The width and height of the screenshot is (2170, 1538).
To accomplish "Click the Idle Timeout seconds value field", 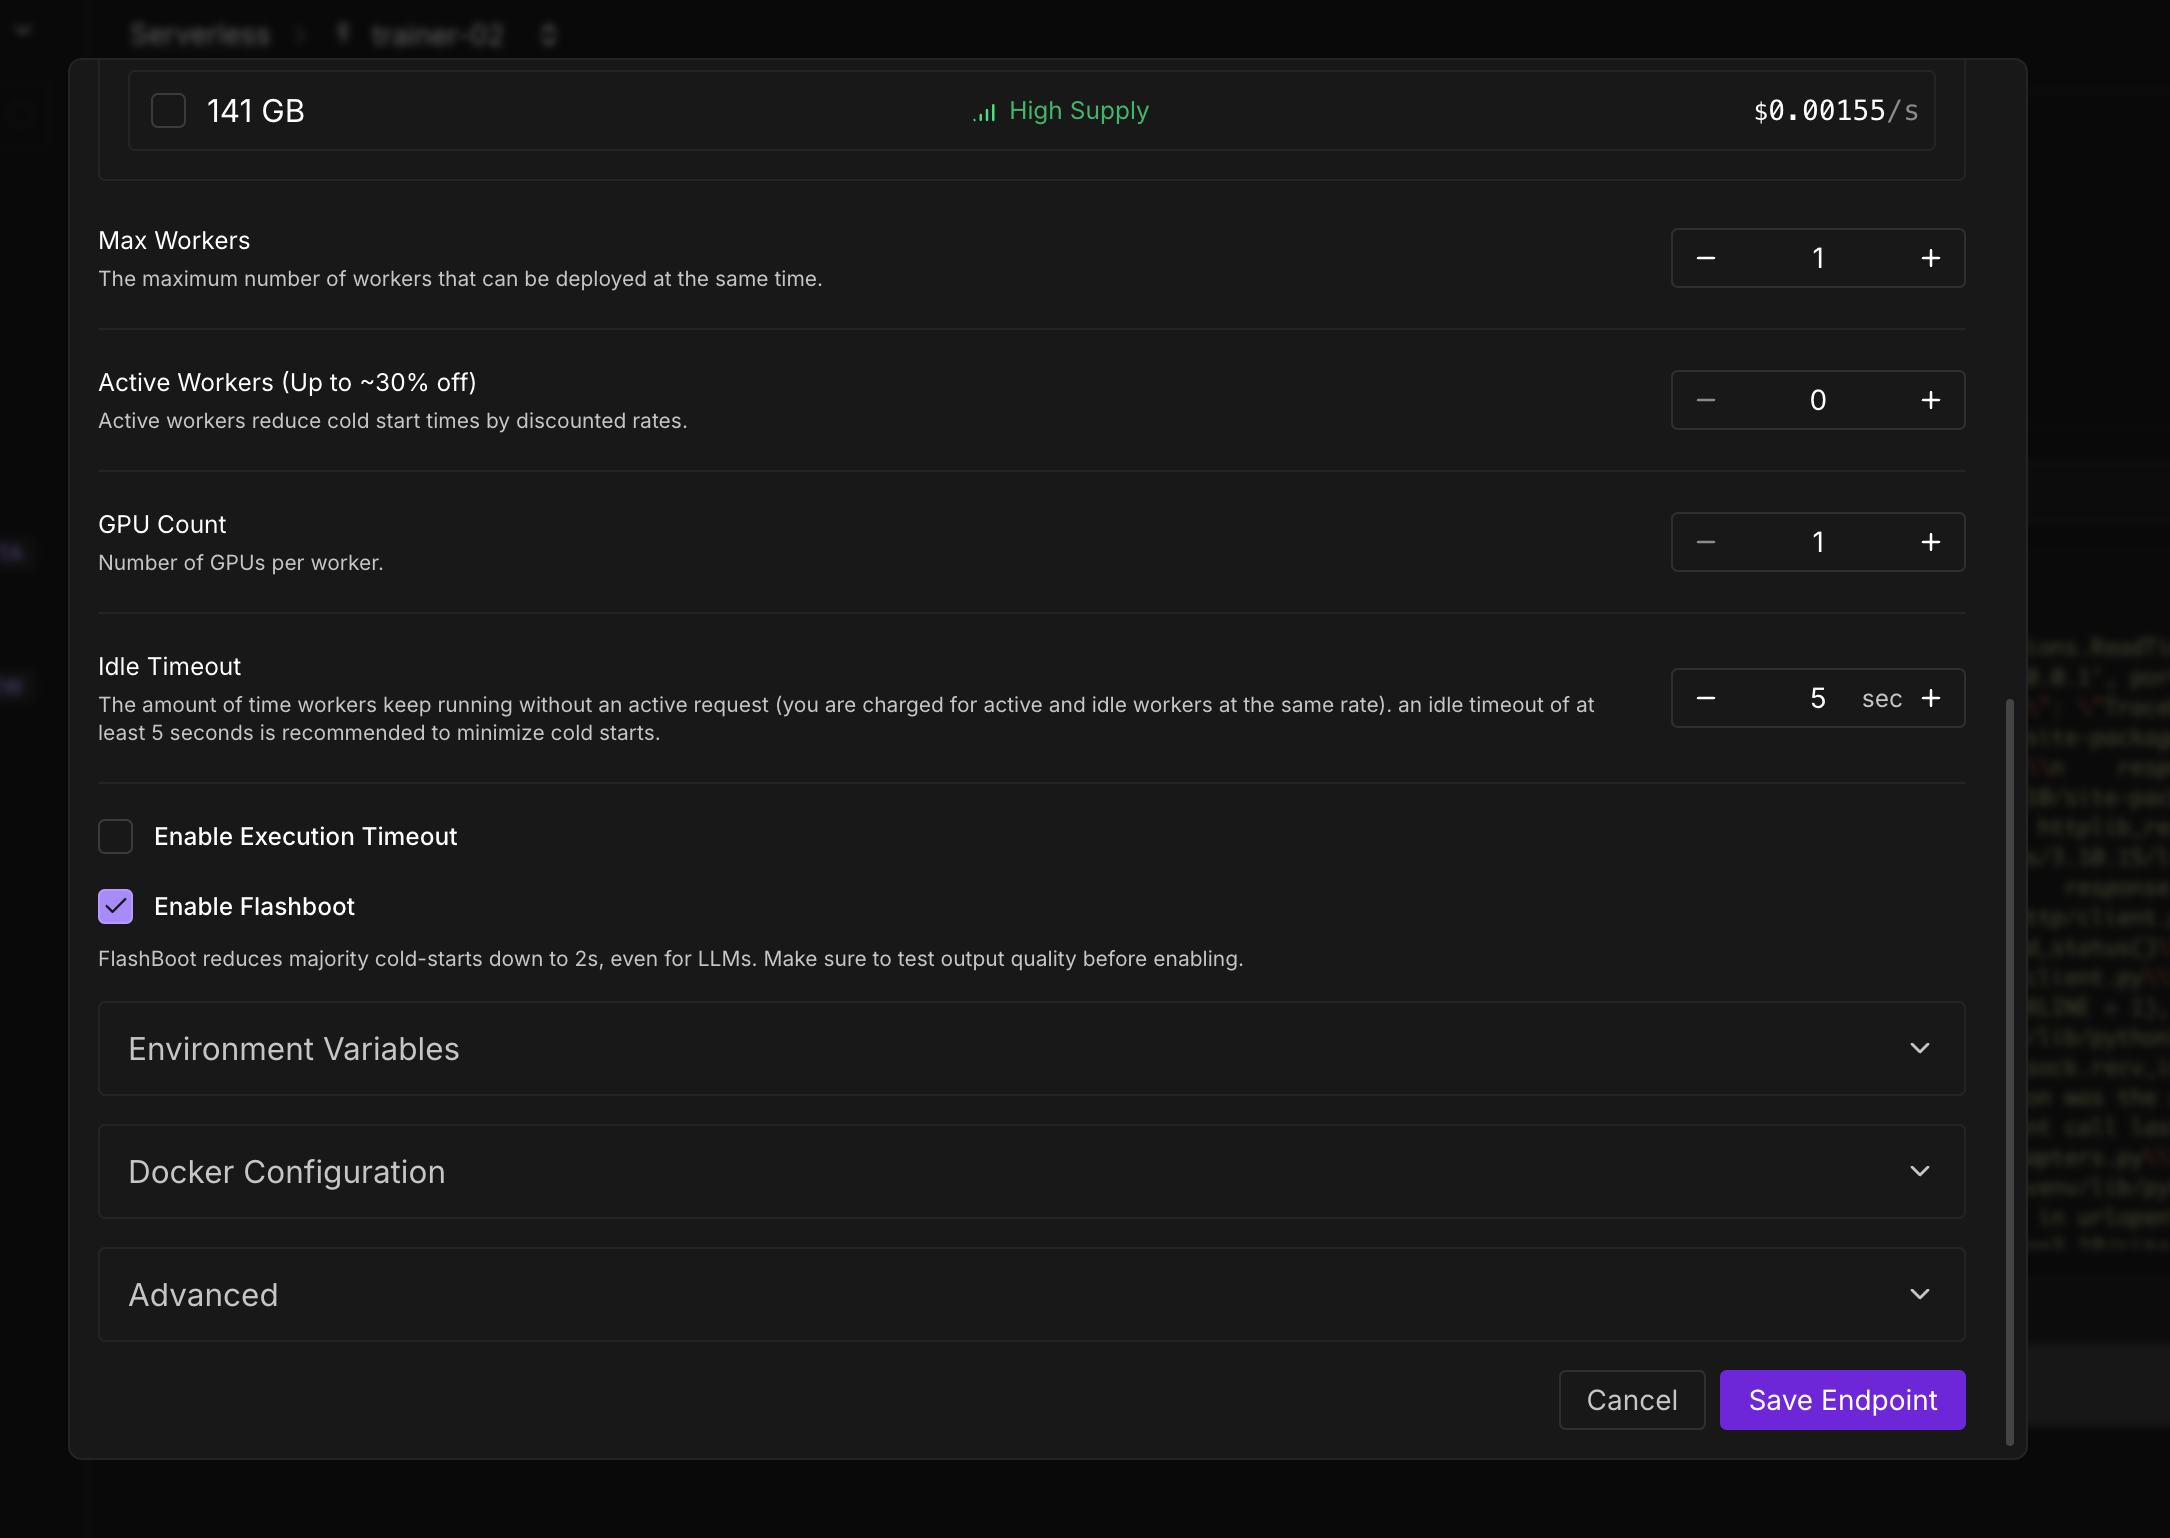I will click(1817, 698).
